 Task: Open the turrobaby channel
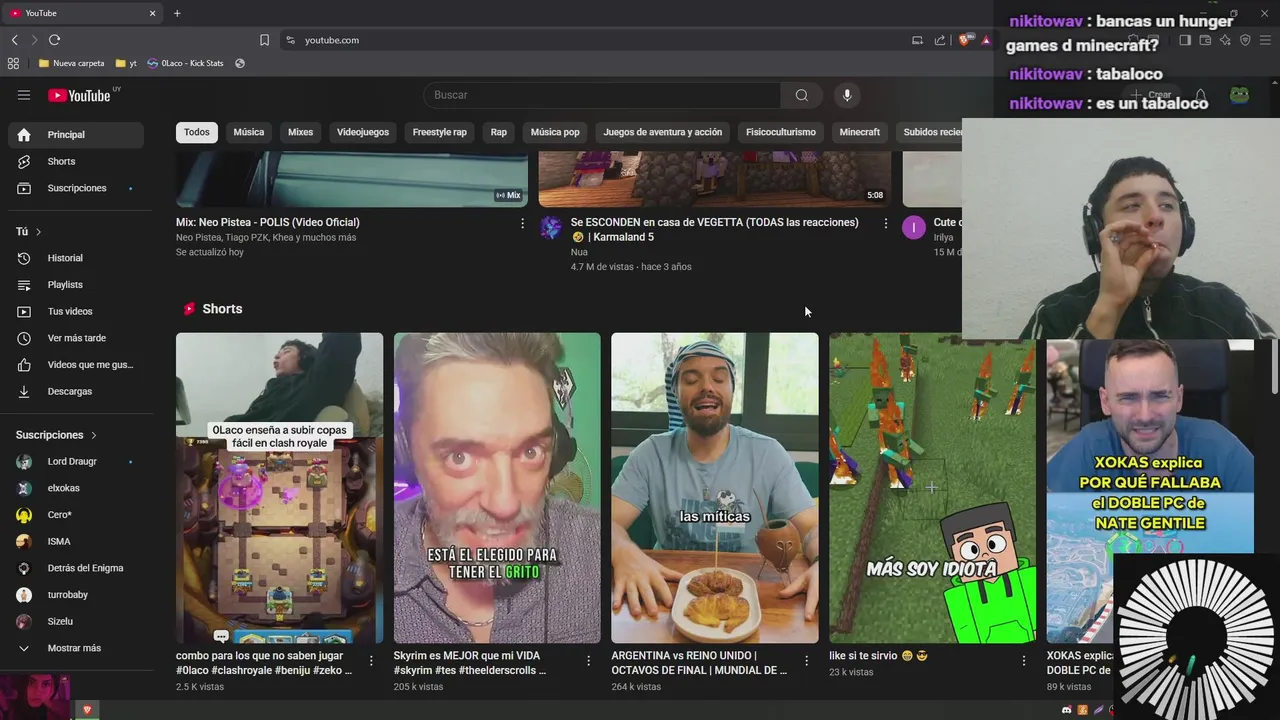pos(76,595)
